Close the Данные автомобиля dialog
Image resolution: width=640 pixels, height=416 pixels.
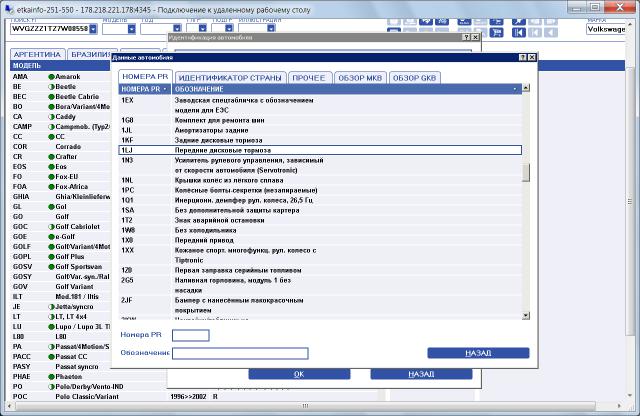pyautogui.click(x=531, y=58)
